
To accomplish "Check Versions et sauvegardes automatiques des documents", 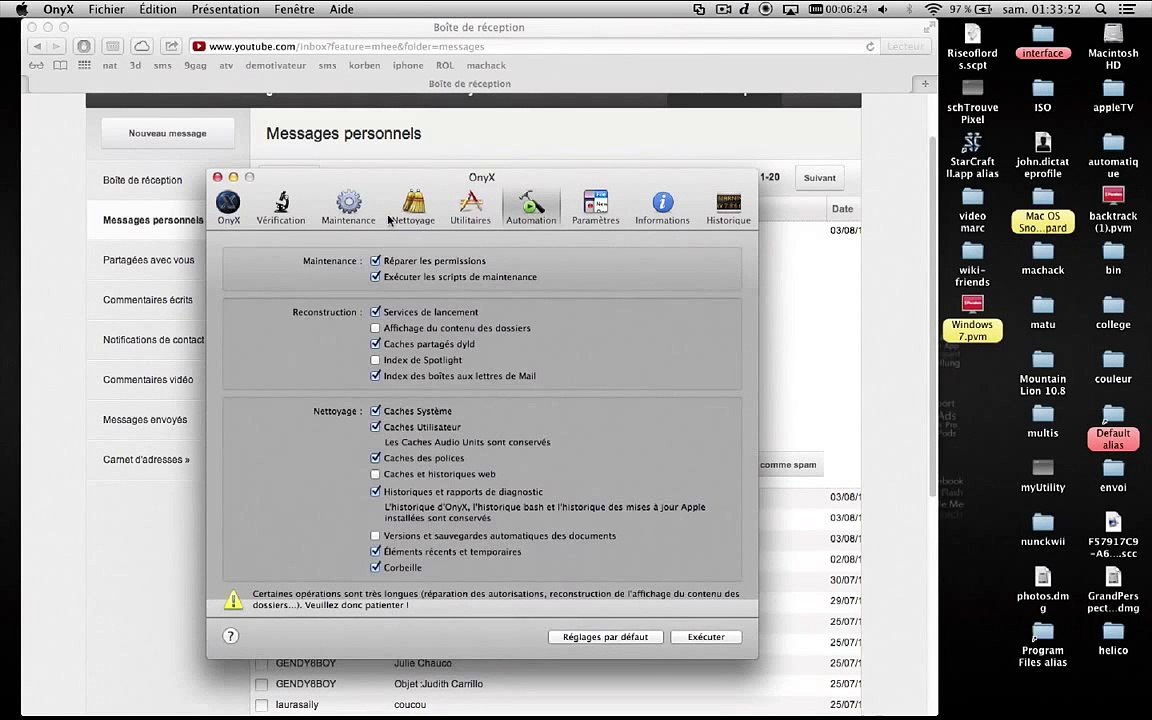I will [x=375, y=536].
